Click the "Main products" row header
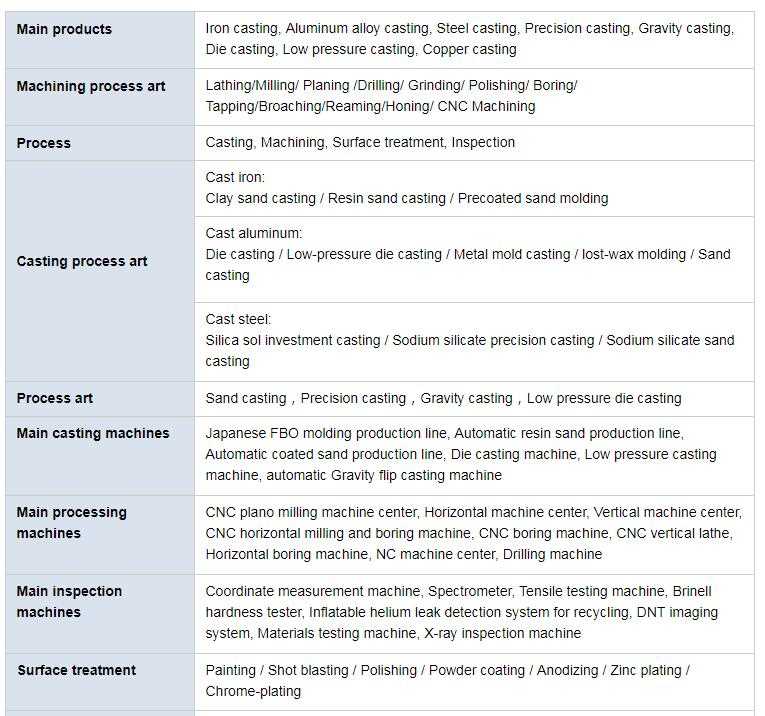Screen dimensions: 765x716 click(x=64, y=29)
